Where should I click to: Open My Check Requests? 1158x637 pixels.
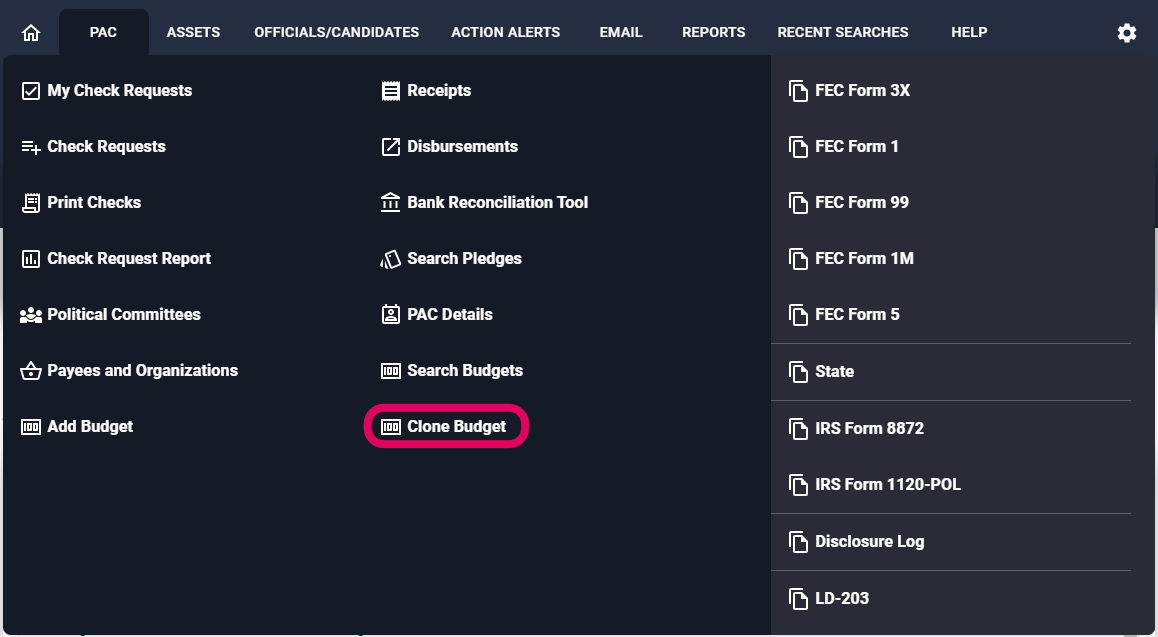point(119,91)
